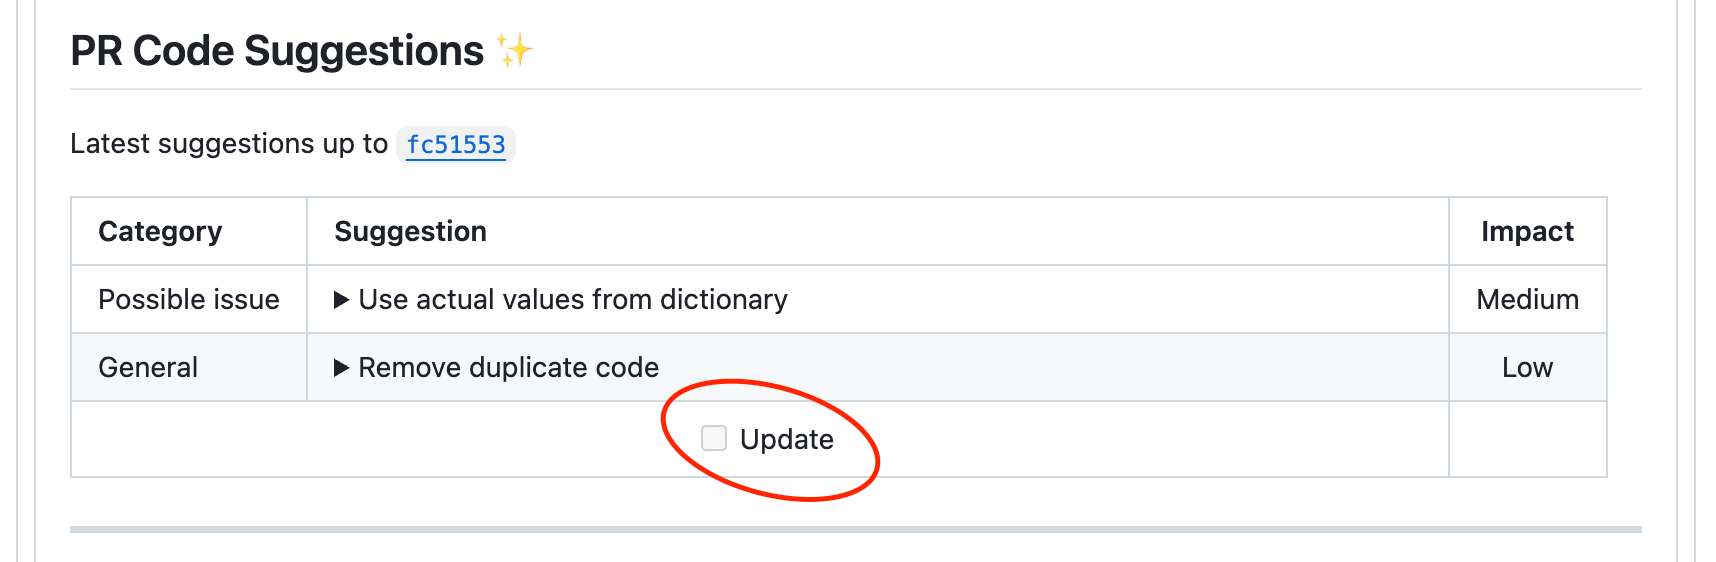Expand the "Remove duplicate code" disclosure triangle

coord(341,368)
